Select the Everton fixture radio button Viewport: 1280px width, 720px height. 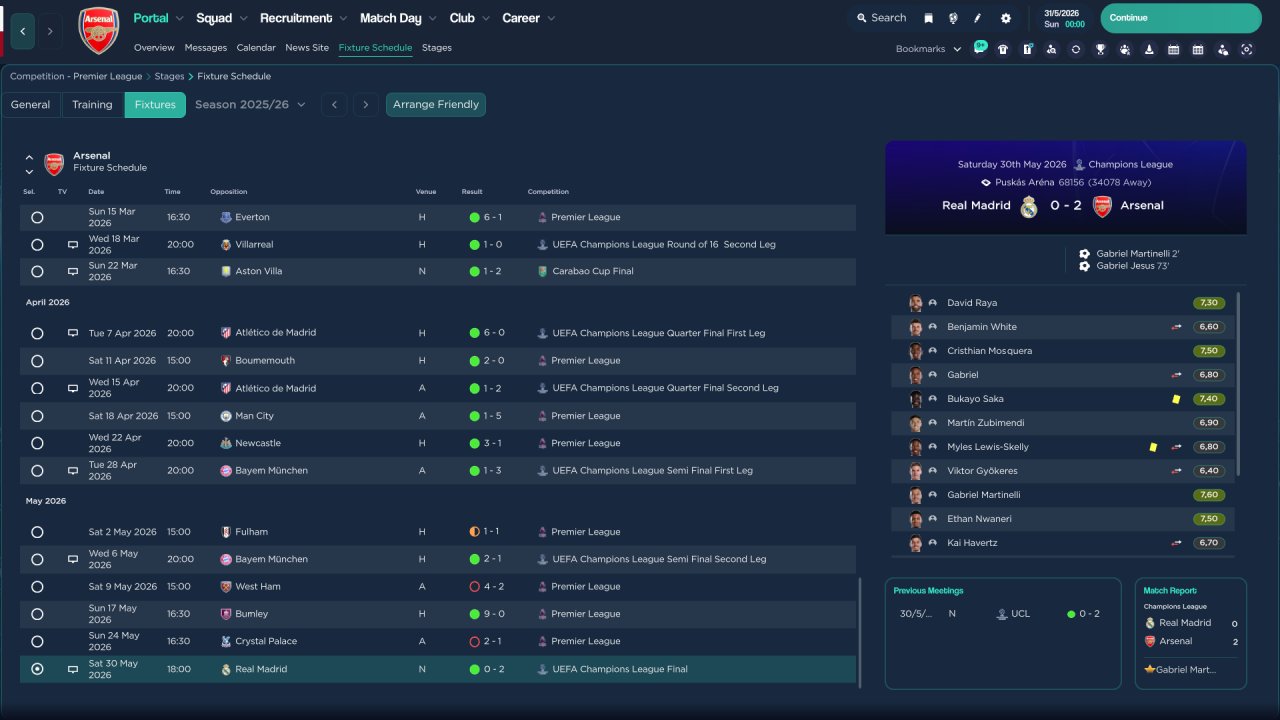pos(37,217)
